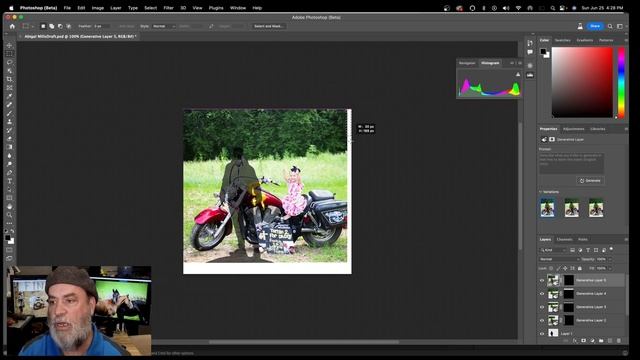Select the Brush tool
Viewport: 640px width, 360px height.
(9, 113)
